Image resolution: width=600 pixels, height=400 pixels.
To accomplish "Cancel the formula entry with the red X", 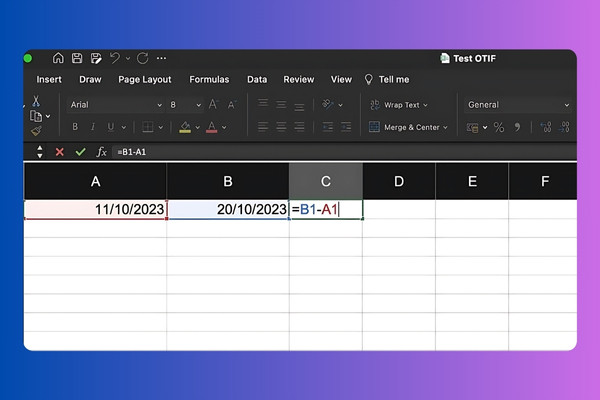I will coord(60,152).
